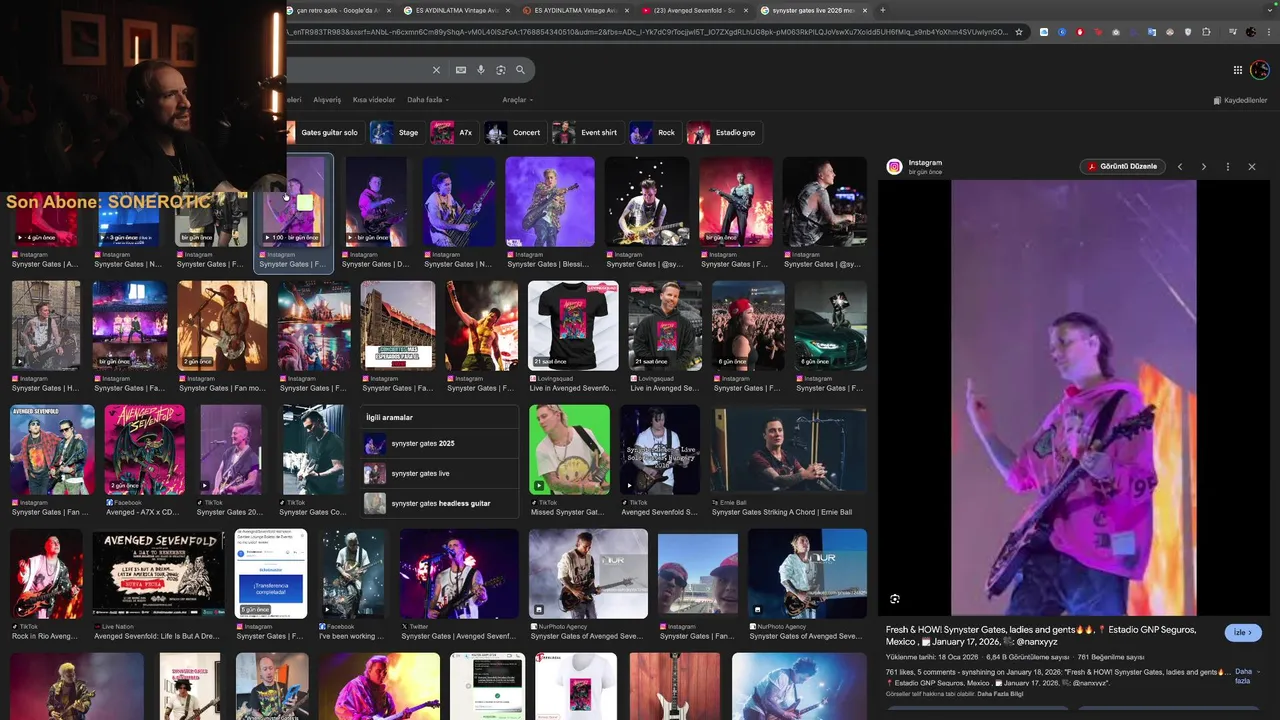Start voice search with microphone icon
The image size is (1280, 720).
point(481,70)
